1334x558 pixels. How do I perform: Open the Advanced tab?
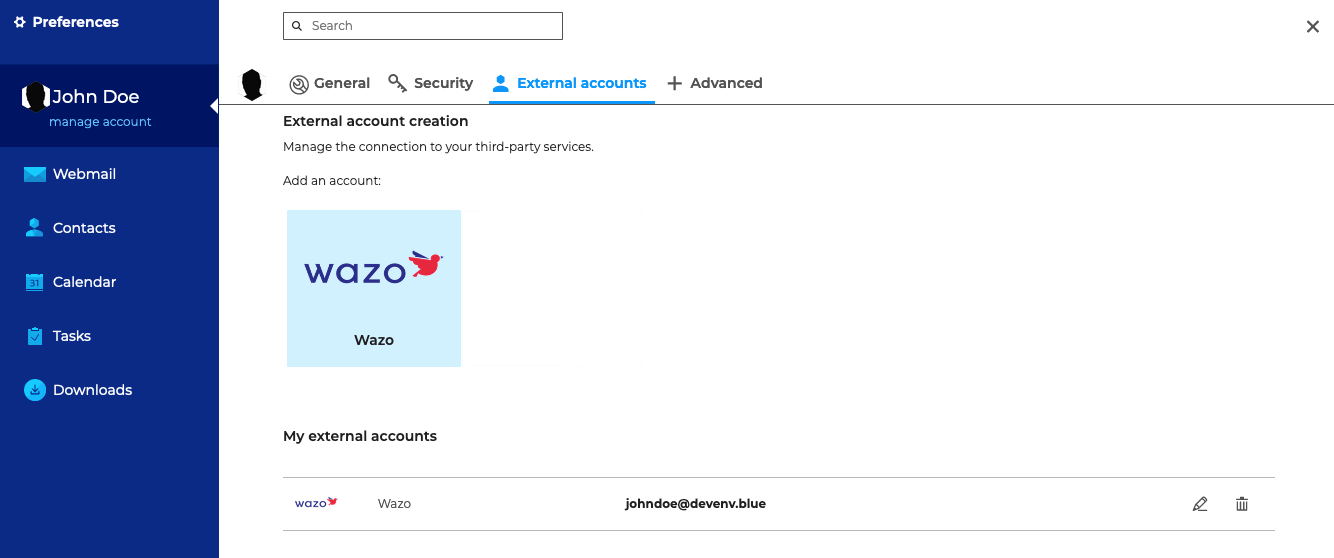[714, 84]
